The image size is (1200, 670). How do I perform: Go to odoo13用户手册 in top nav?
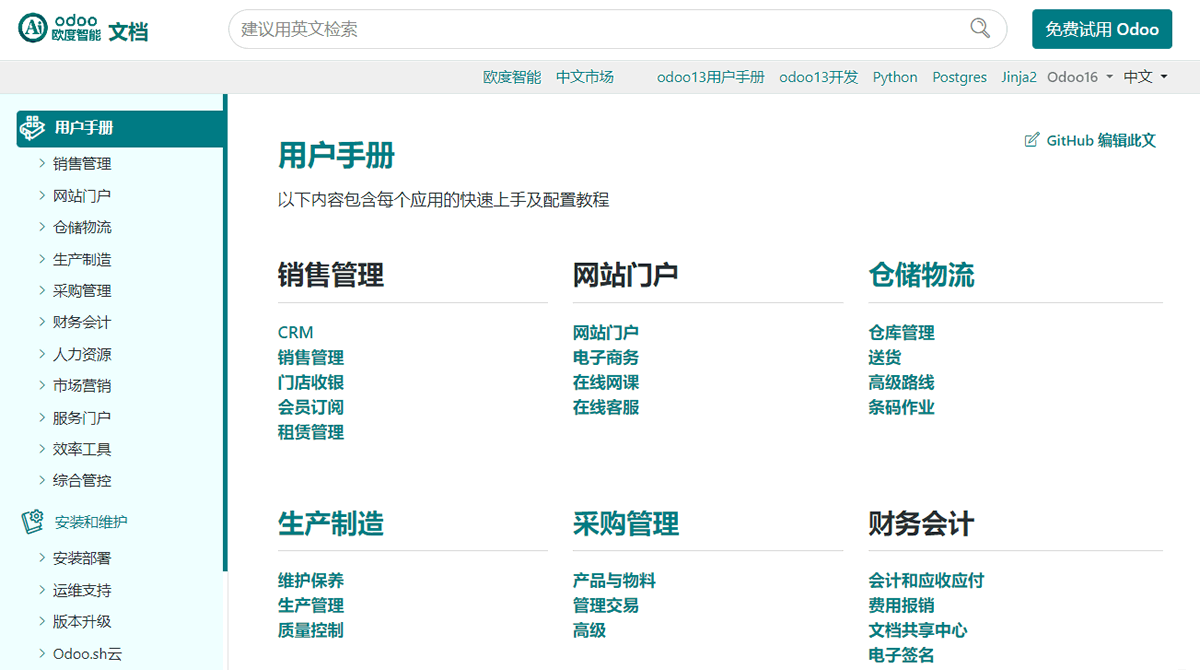[x=710, y=77]
